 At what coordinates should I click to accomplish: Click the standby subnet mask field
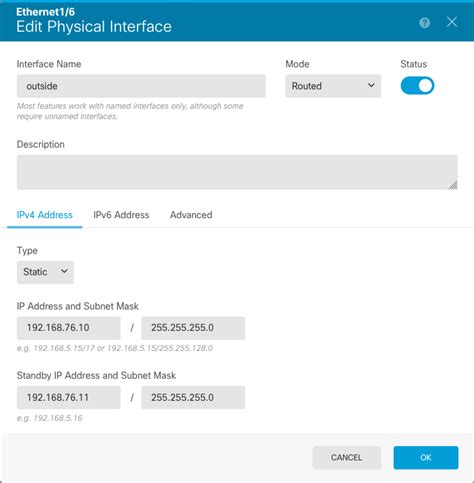tap(193, 397)
